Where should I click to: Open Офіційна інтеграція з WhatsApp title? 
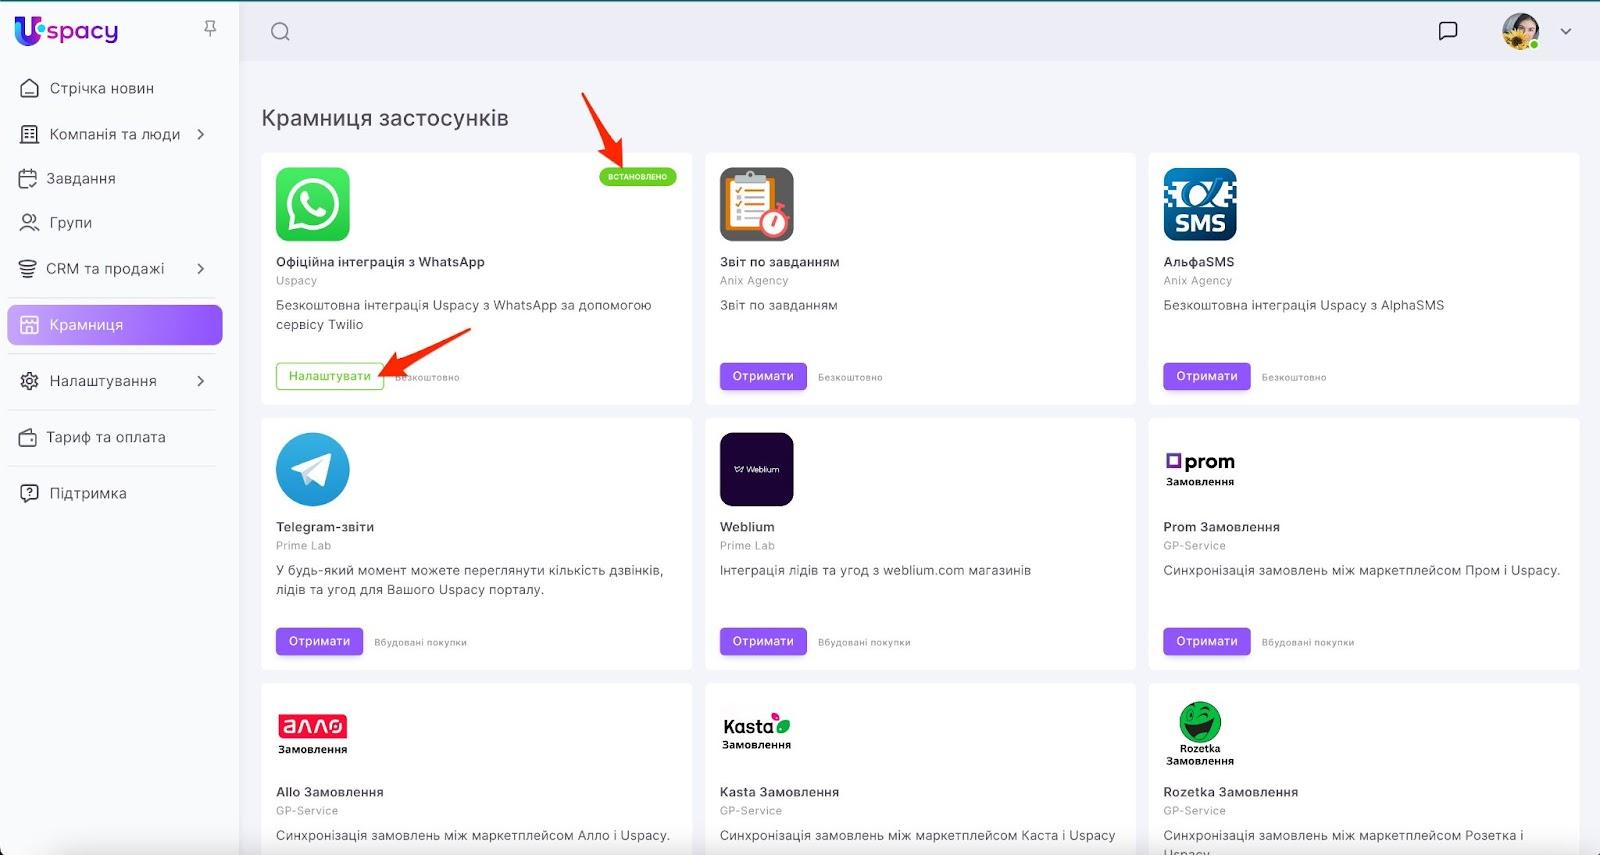click(380, 262)
